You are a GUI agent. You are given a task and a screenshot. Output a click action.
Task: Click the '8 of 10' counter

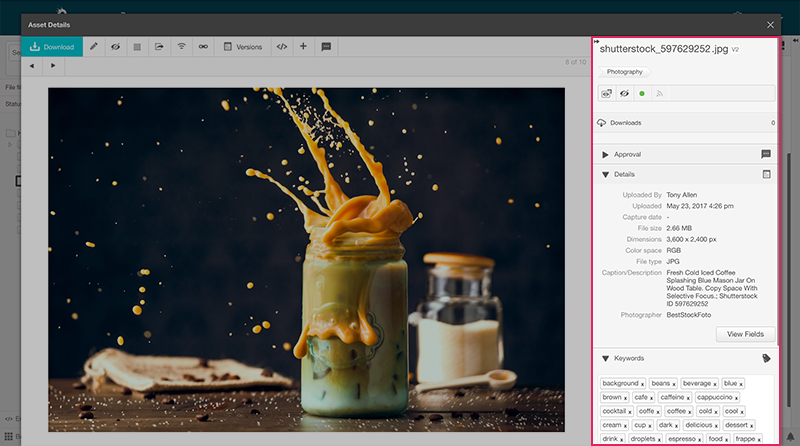pos(576,62)
